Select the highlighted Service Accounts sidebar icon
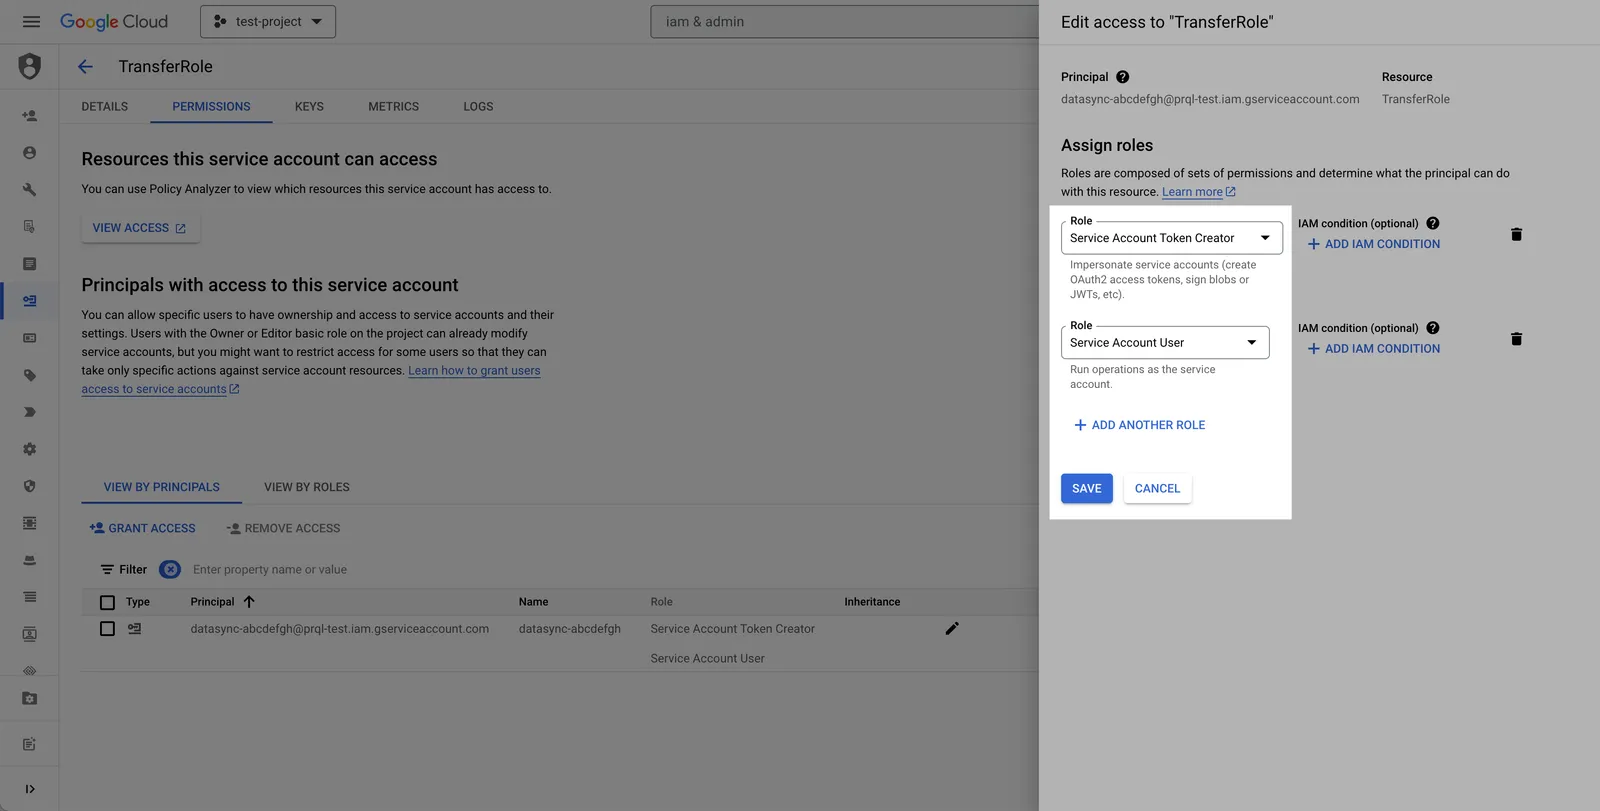 pos(30,300)
